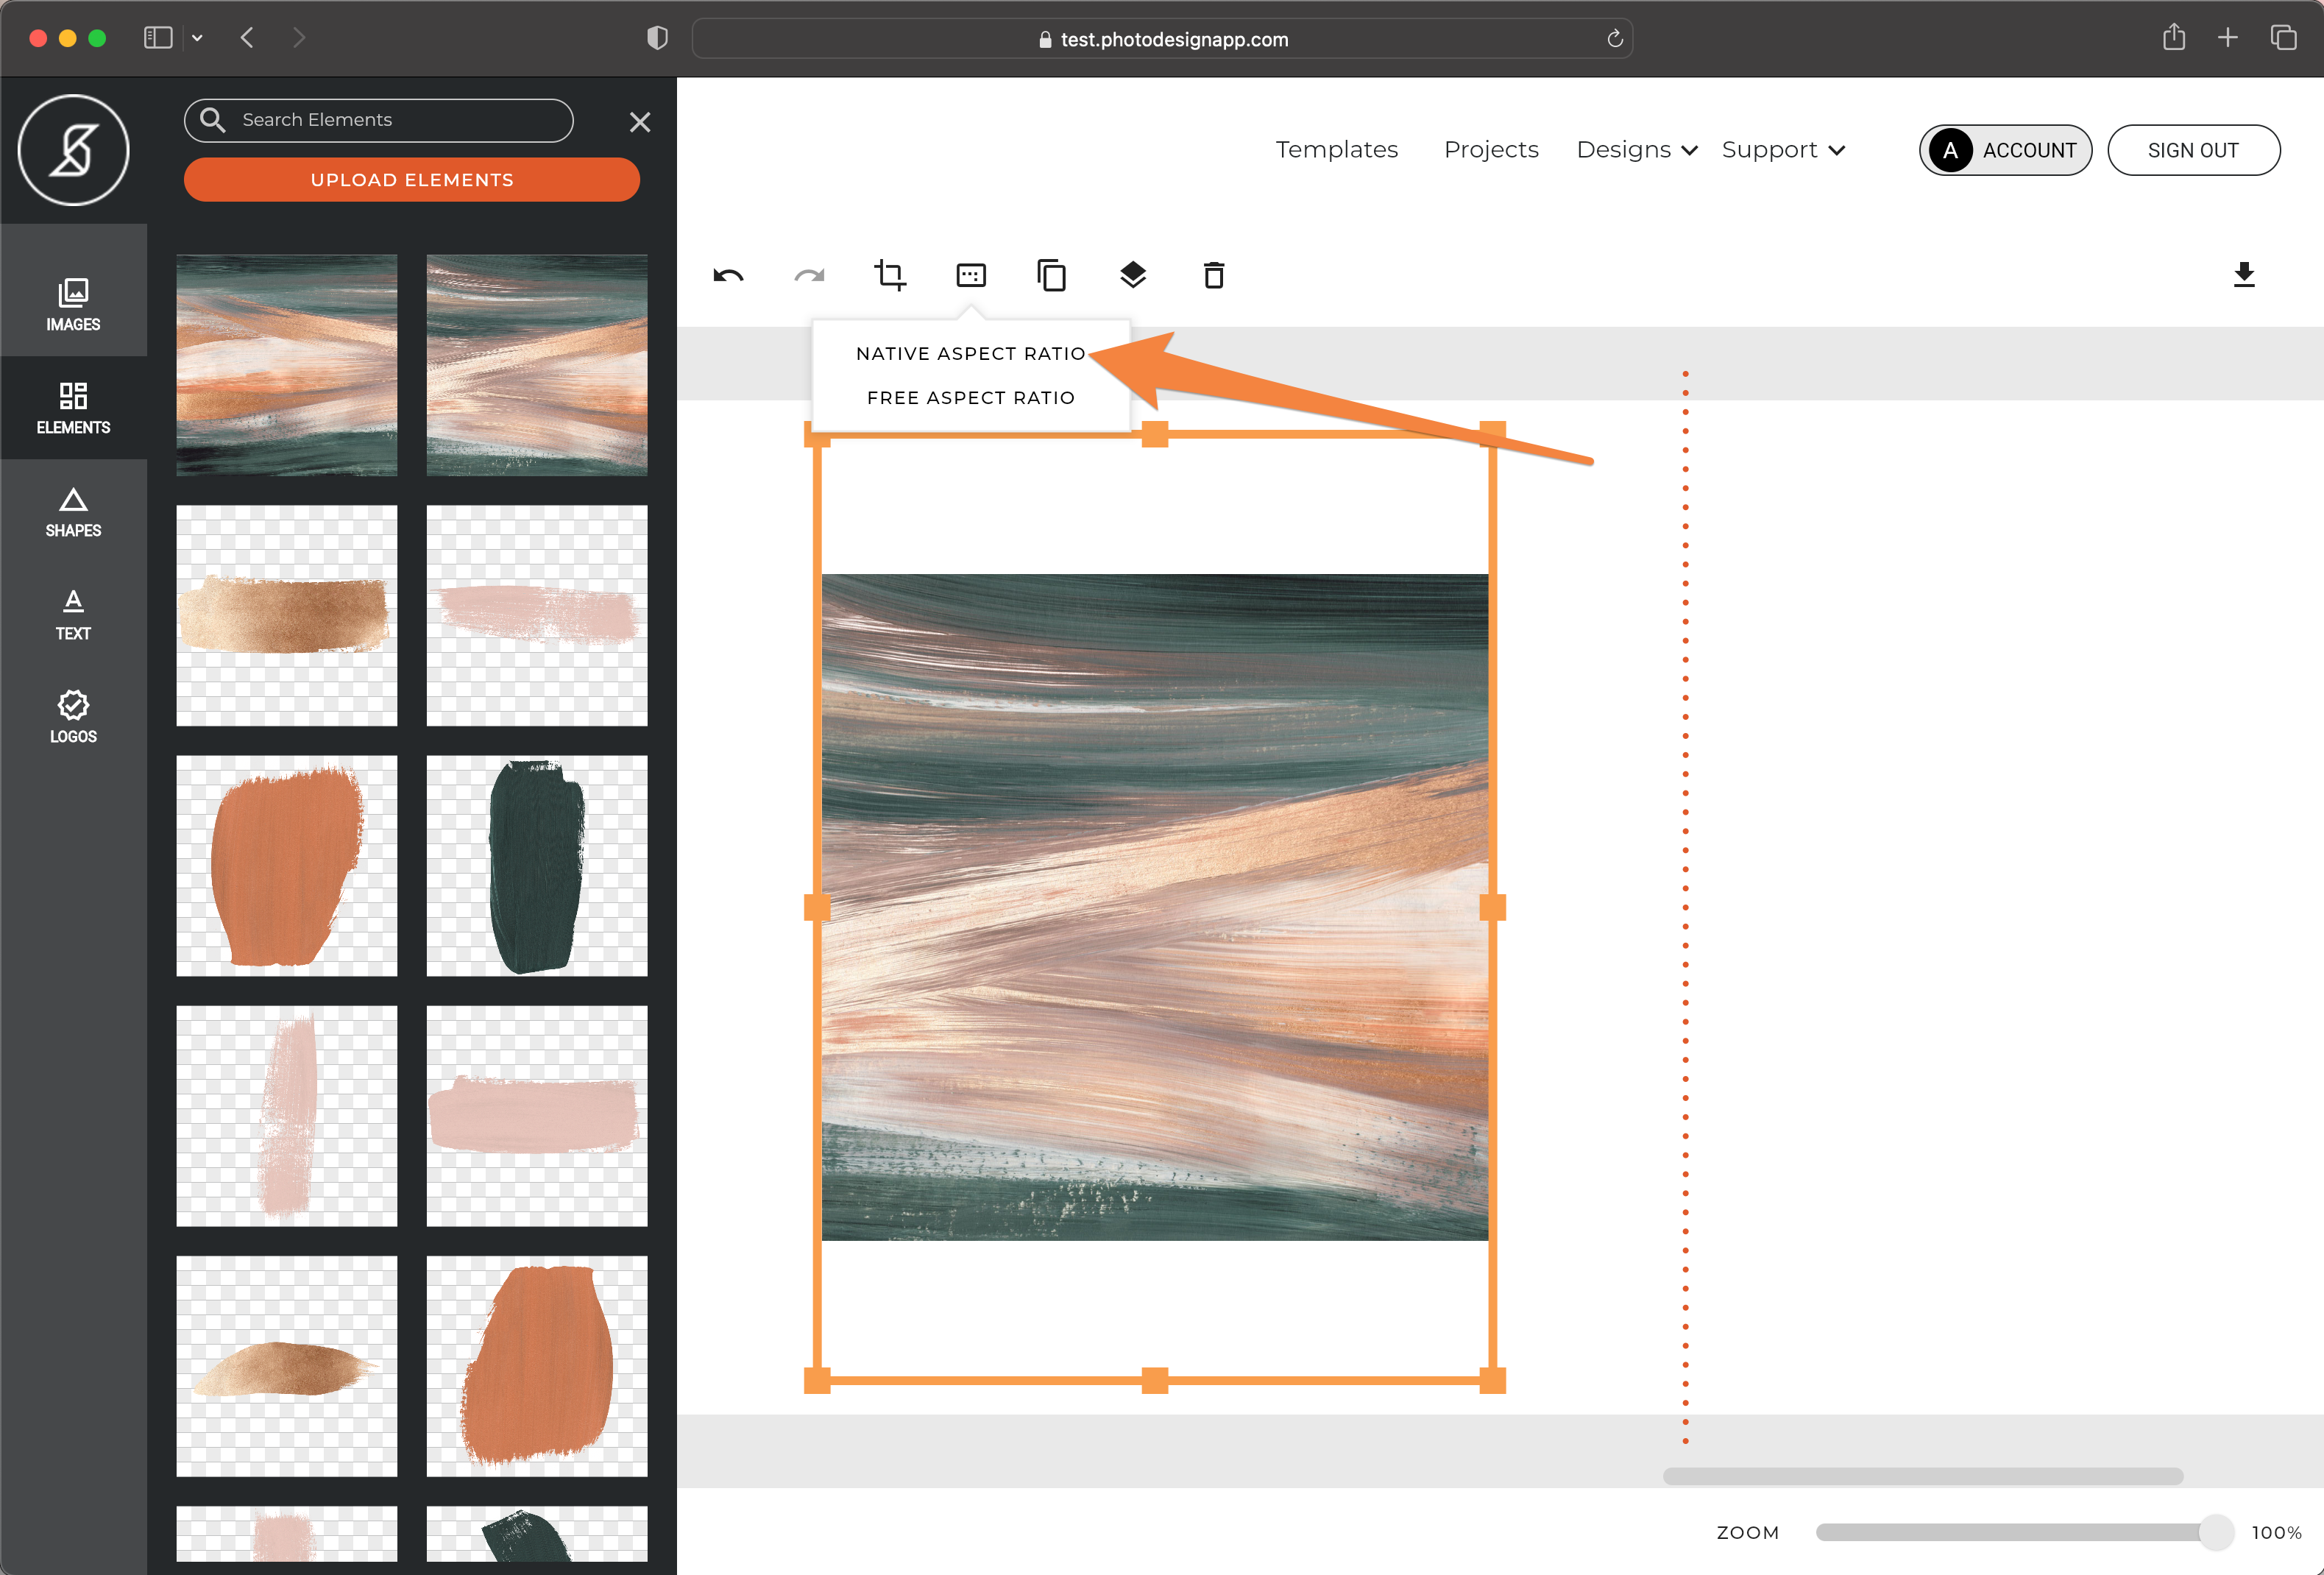Click the painted image on the canvas

[1155, 907]
